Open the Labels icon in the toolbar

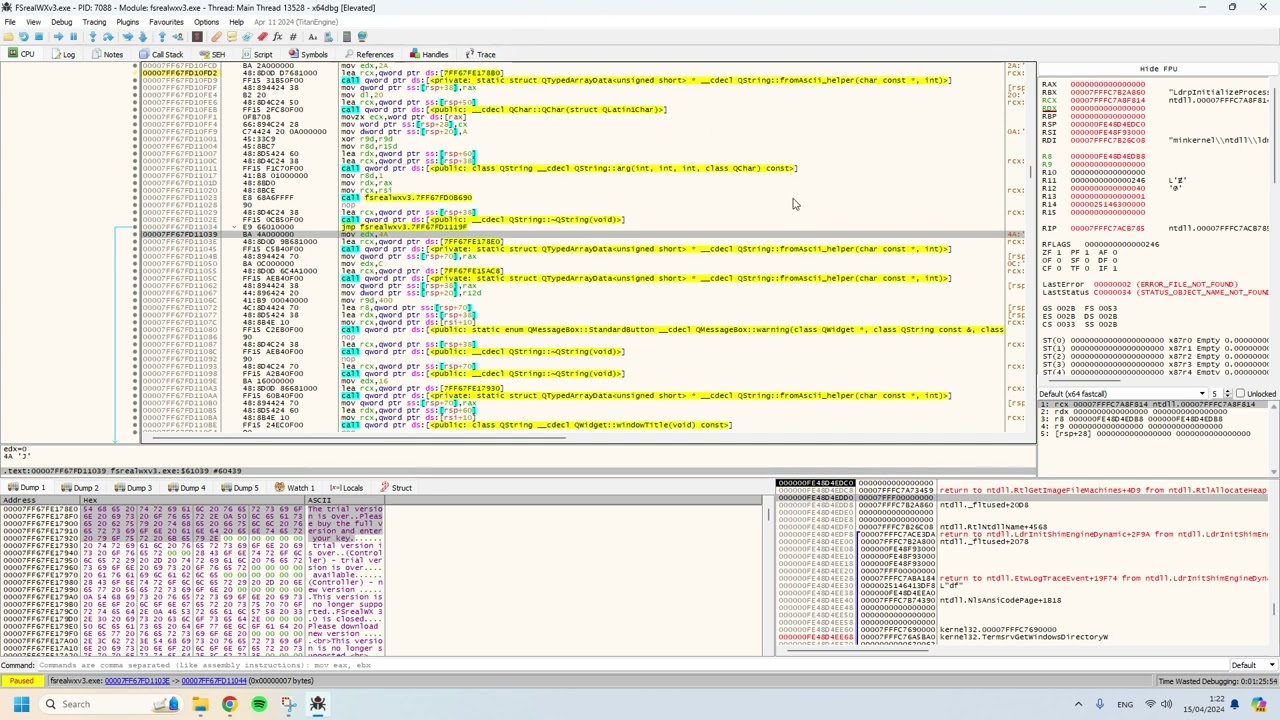pyautogui.click(x=247, y=37)
